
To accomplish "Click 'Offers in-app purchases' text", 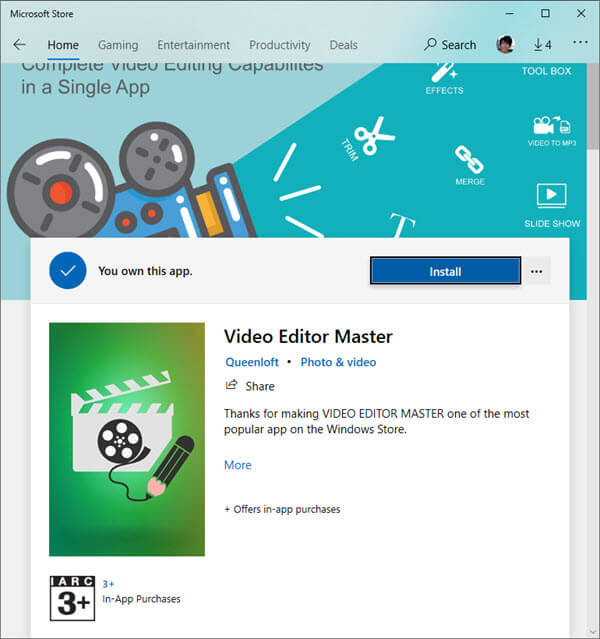I will [282, 509].
